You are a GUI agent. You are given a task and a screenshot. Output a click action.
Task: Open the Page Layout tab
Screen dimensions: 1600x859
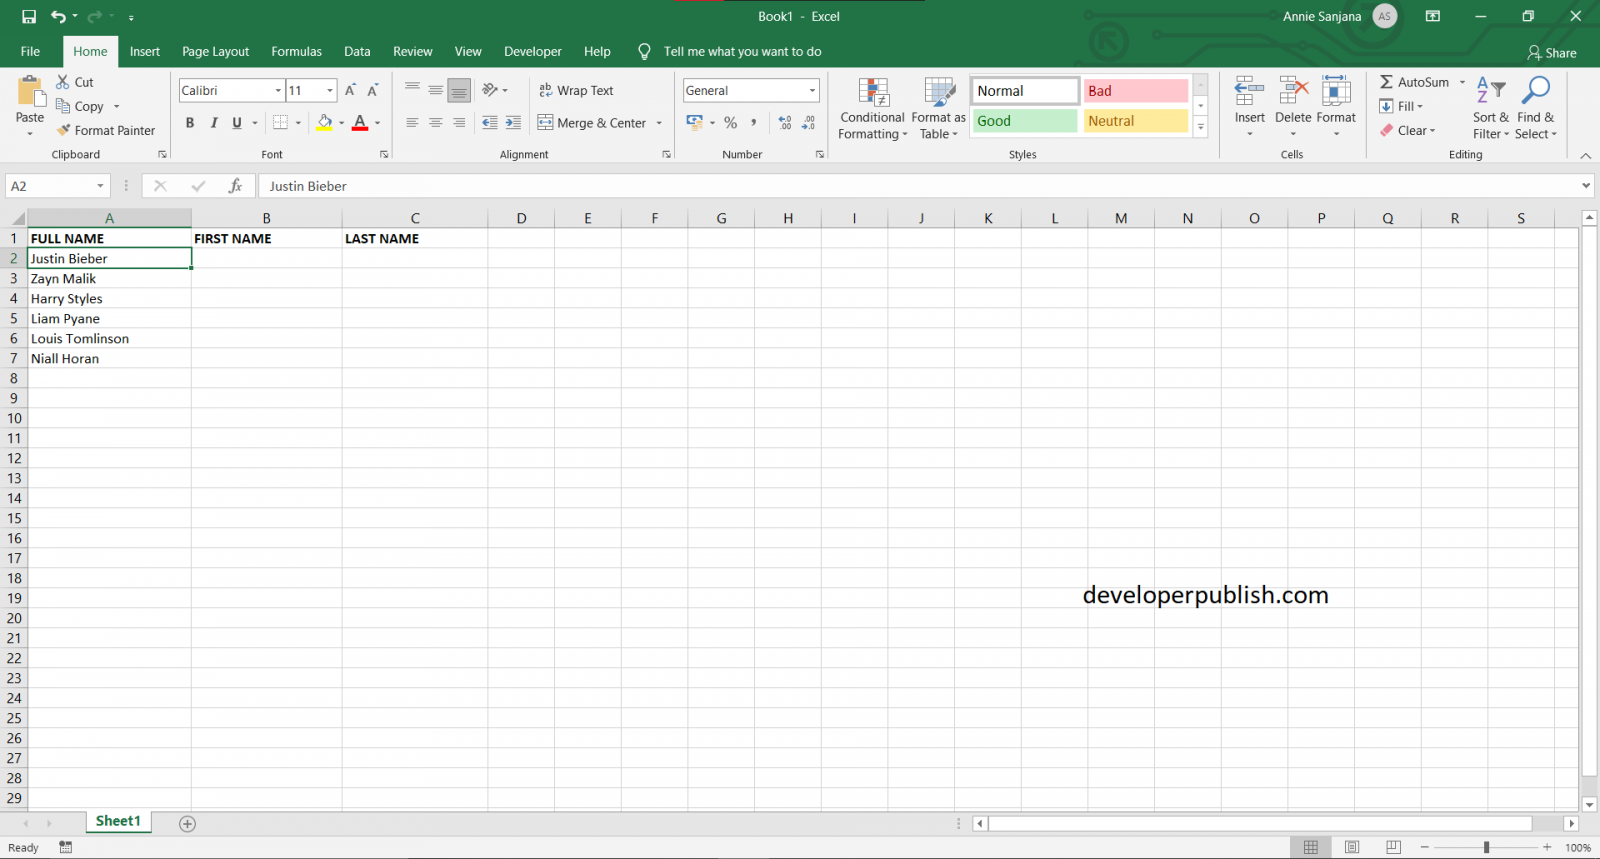215,52
